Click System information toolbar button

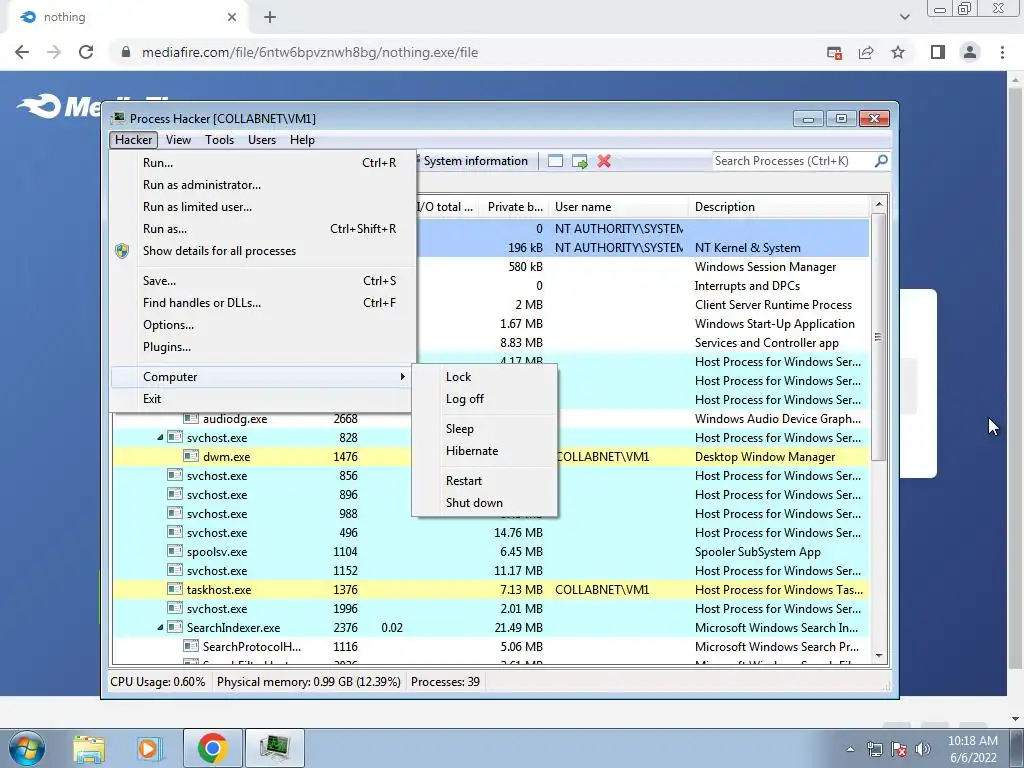click(x=474, y=161)
